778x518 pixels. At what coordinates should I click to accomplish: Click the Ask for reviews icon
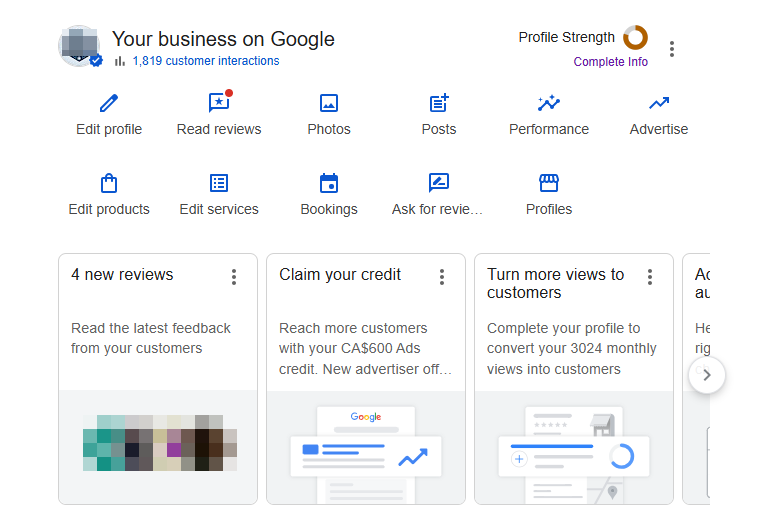pos(439,183)
